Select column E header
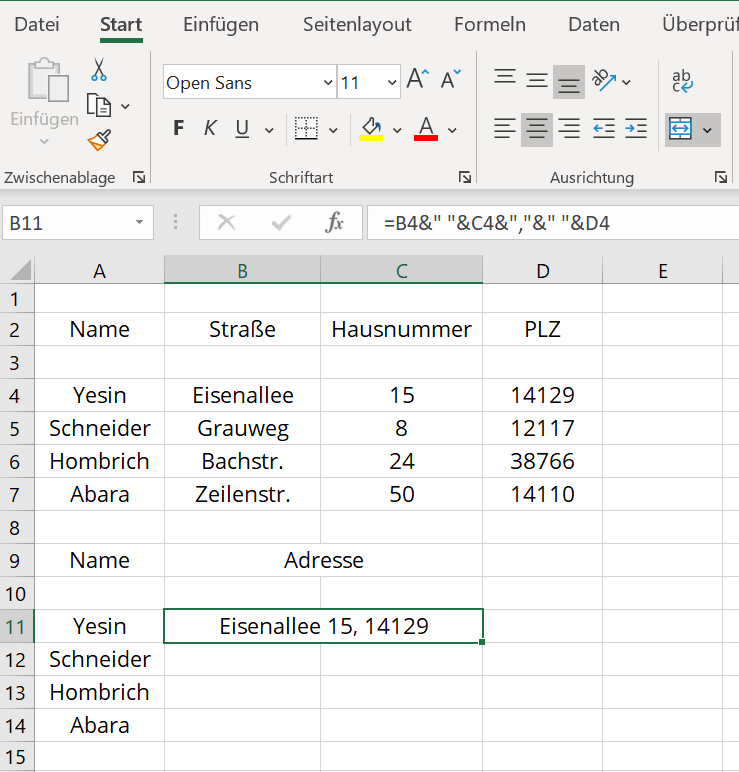739x772 pixels. (x=663, y=270)
